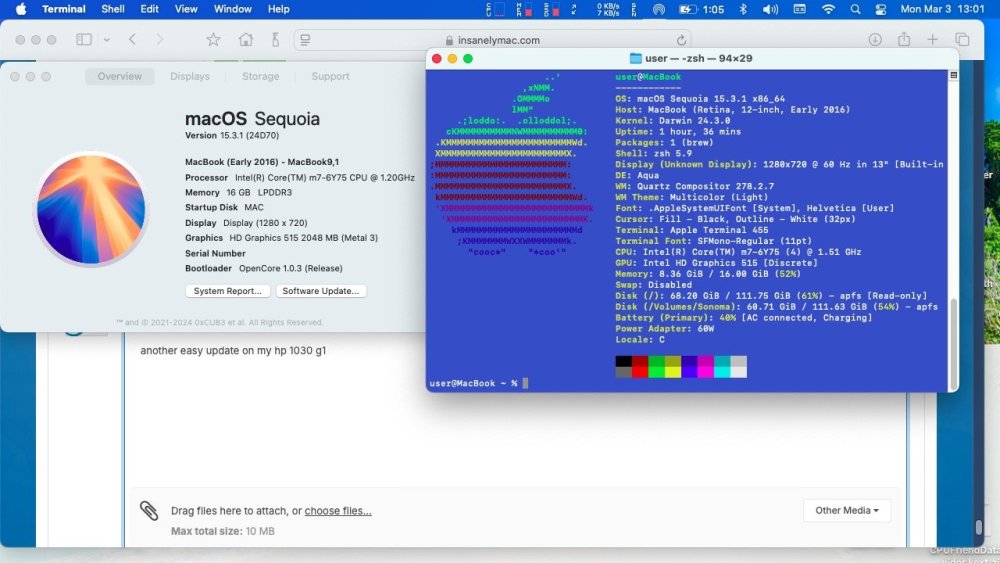The height and width of the screenshot is (563, 1000).
Task: Open the Edit menu
Action: pyautogui.click(x=149, y=9)
